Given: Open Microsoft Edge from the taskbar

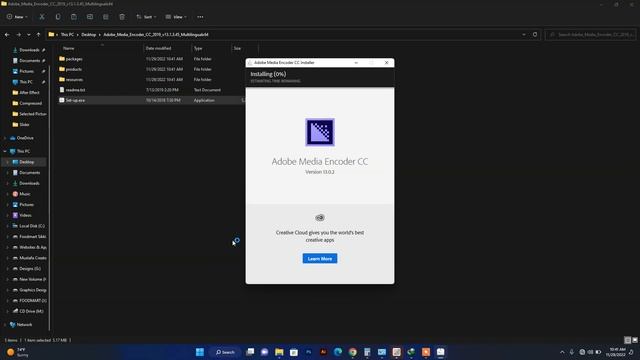Looking at the screenshot, I should click(x=338, y=352).
